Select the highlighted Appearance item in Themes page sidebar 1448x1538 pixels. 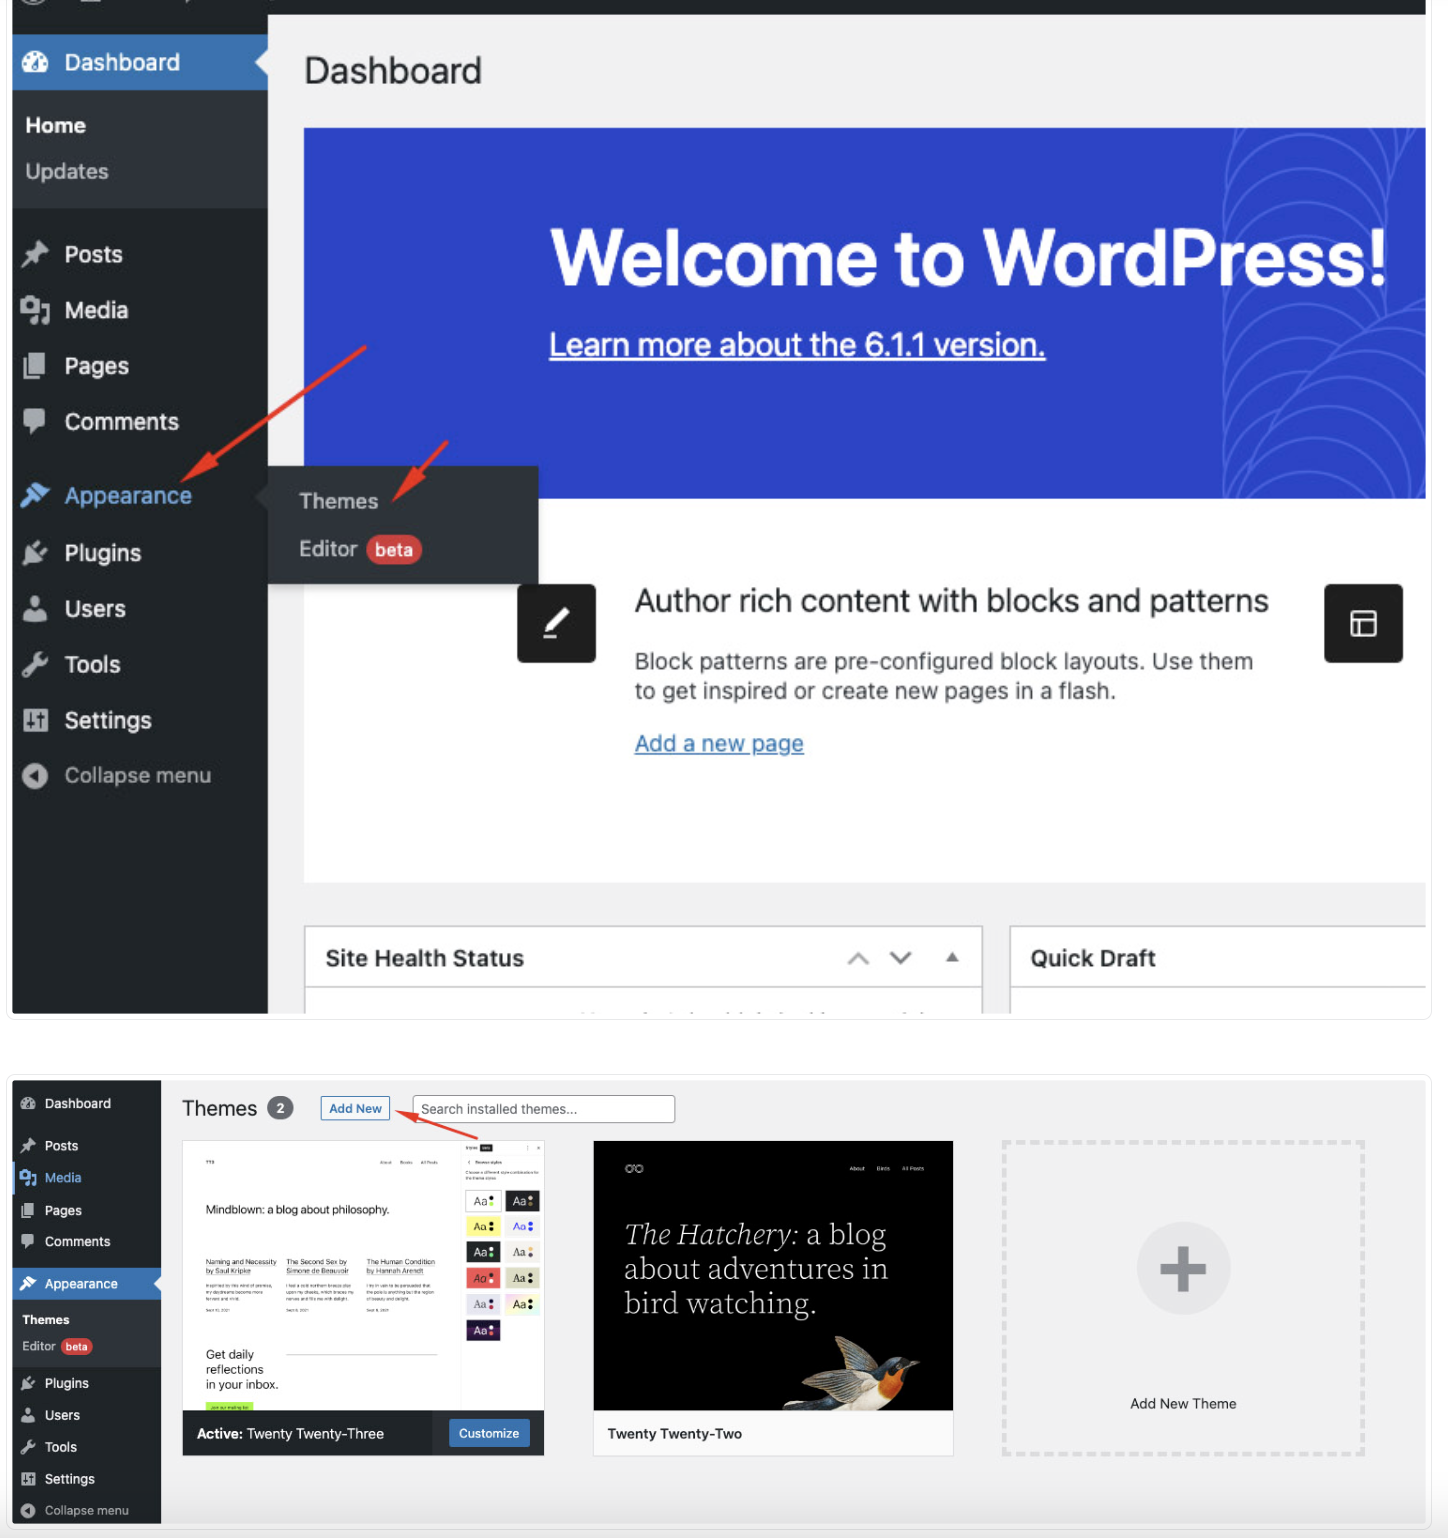coord(87,1284)
